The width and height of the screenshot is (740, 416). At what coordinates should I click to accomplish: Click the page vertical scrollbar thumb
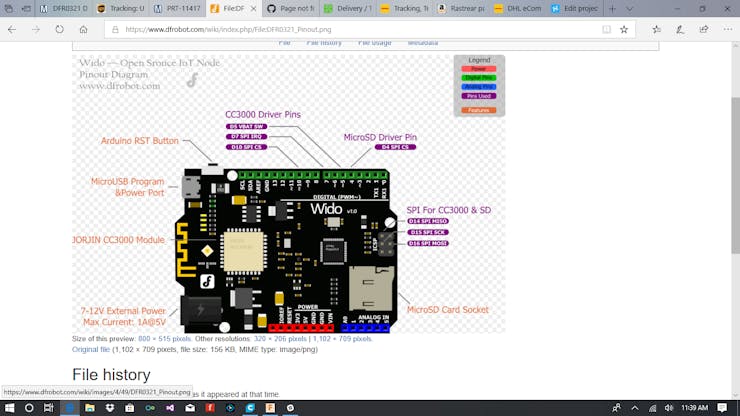click(735, 175)
